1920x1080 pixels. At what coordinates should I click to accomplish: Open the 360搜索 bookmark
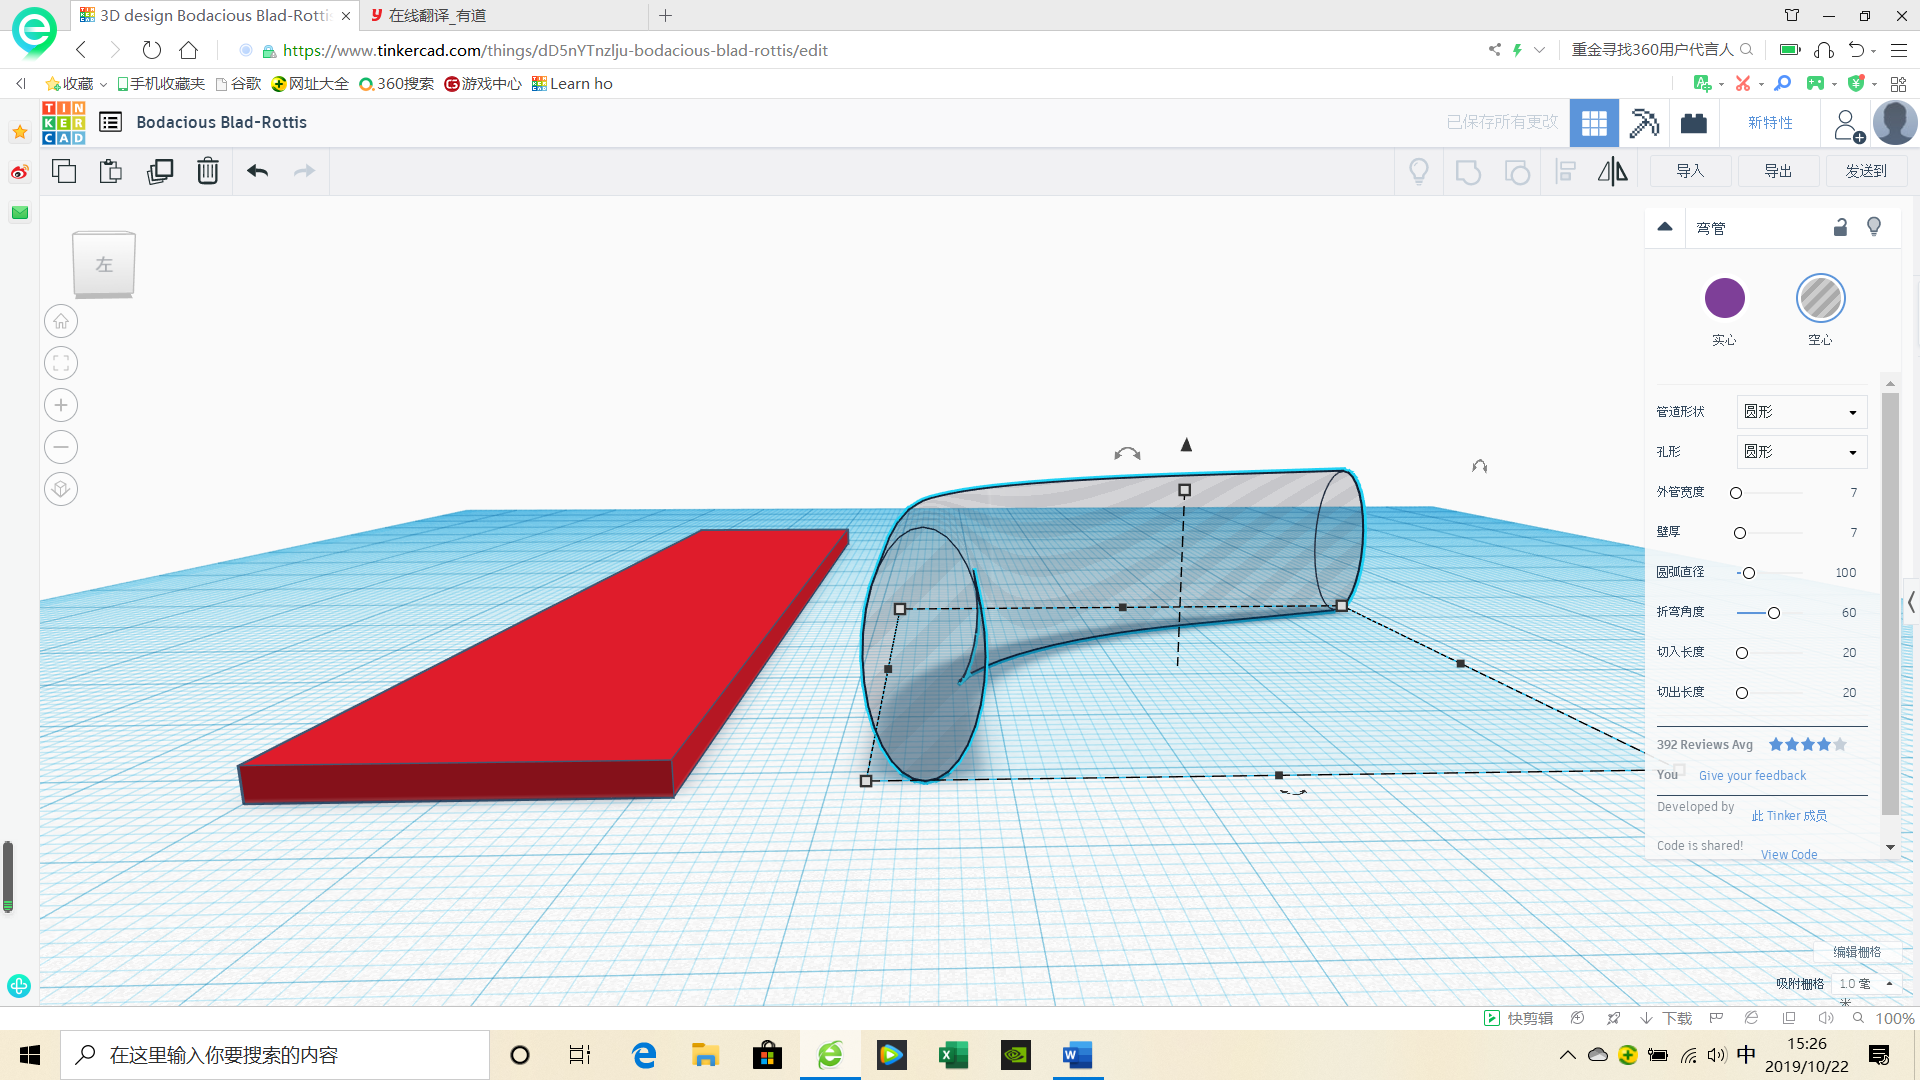[397, 84]
